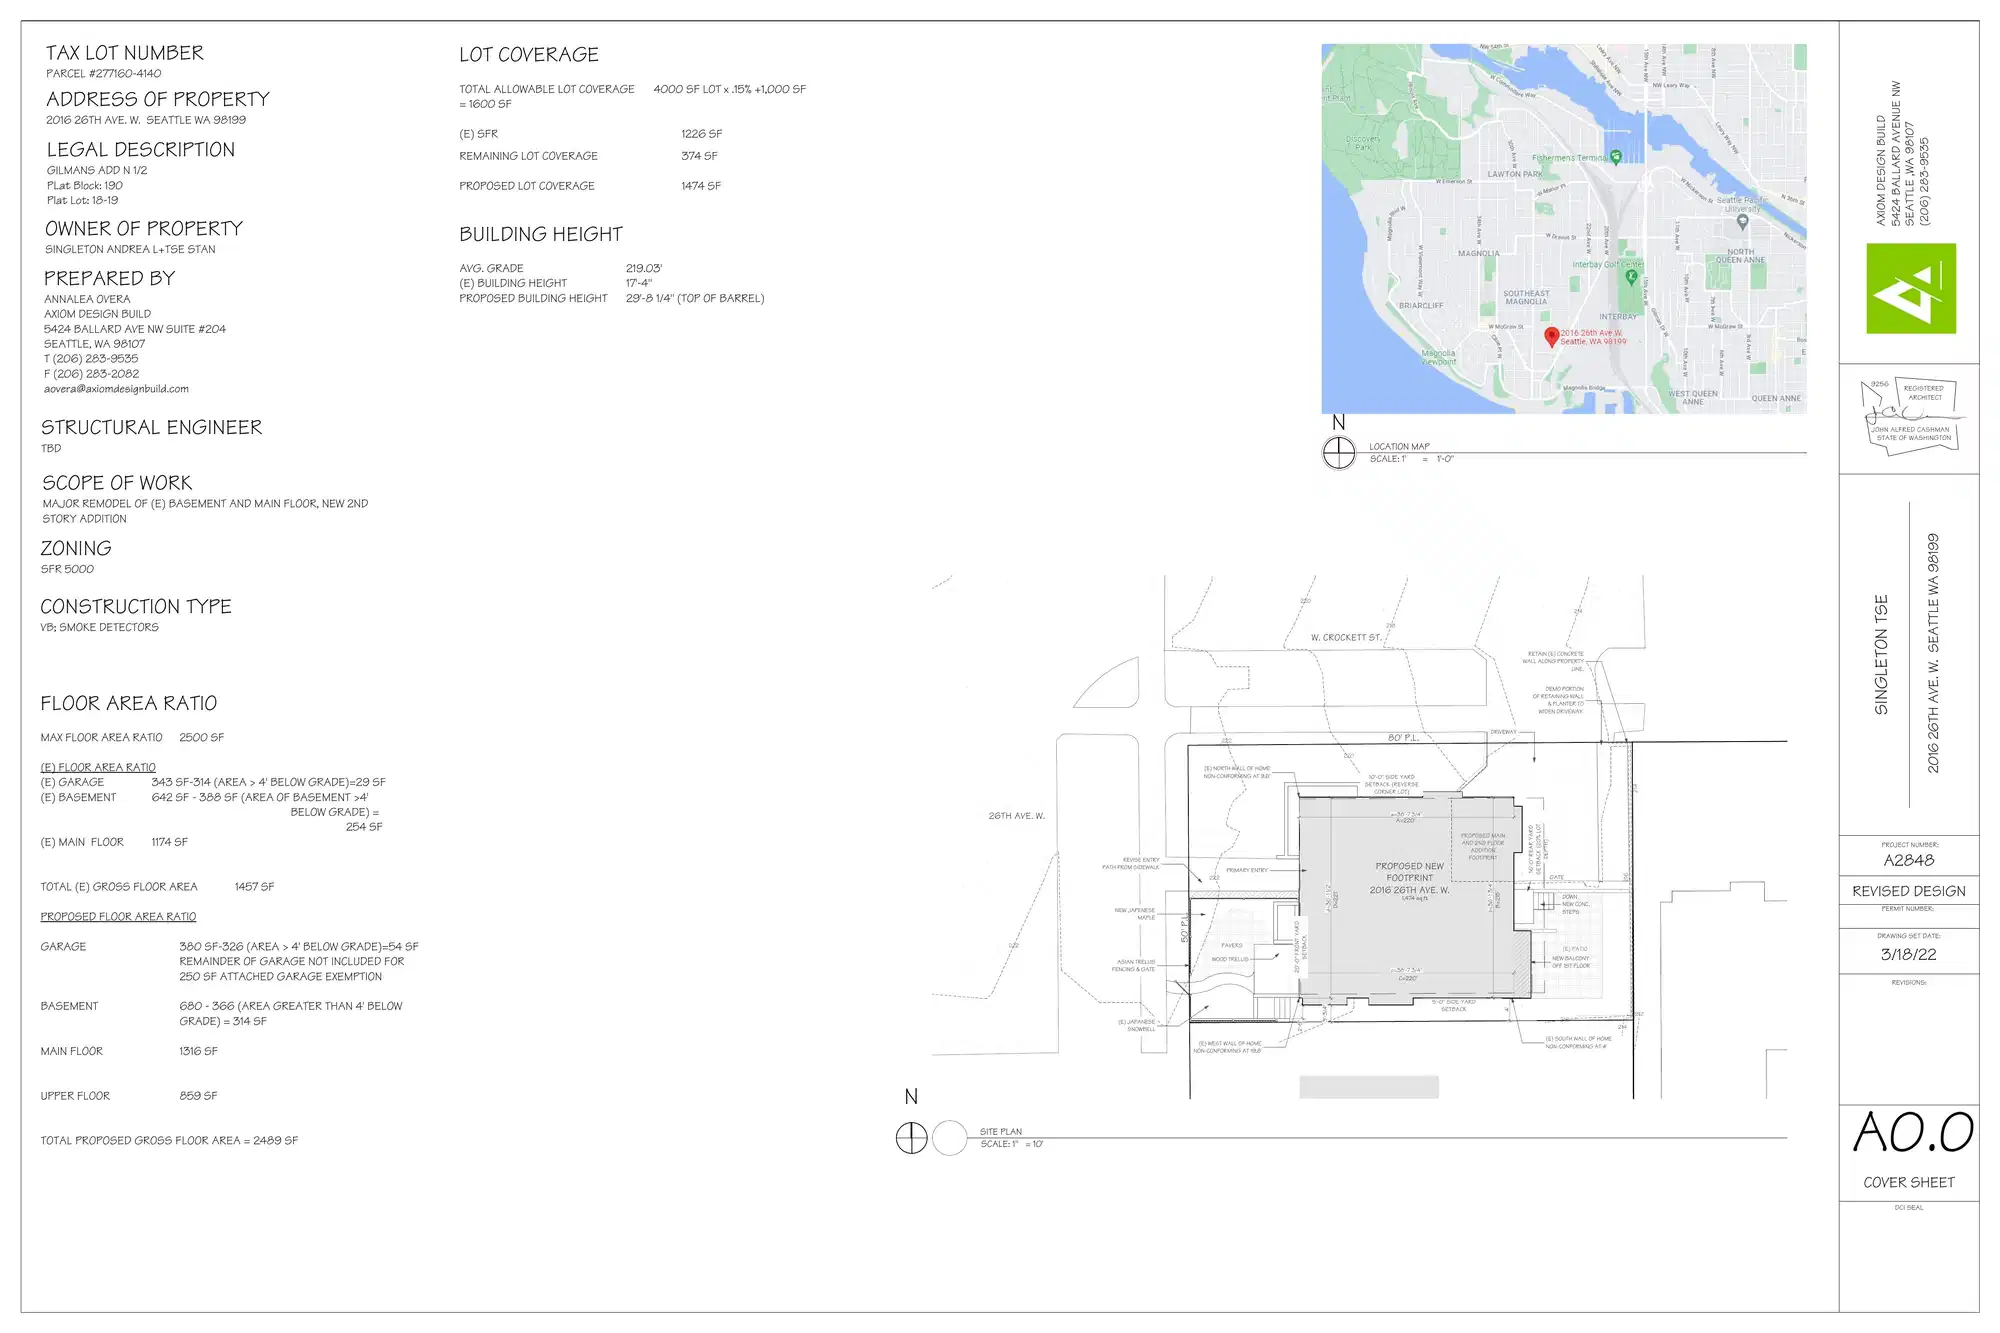Select the 'LEGAL DESCRIPTION' heading
2000x1333 pixels.
click(x=141, y=150)
